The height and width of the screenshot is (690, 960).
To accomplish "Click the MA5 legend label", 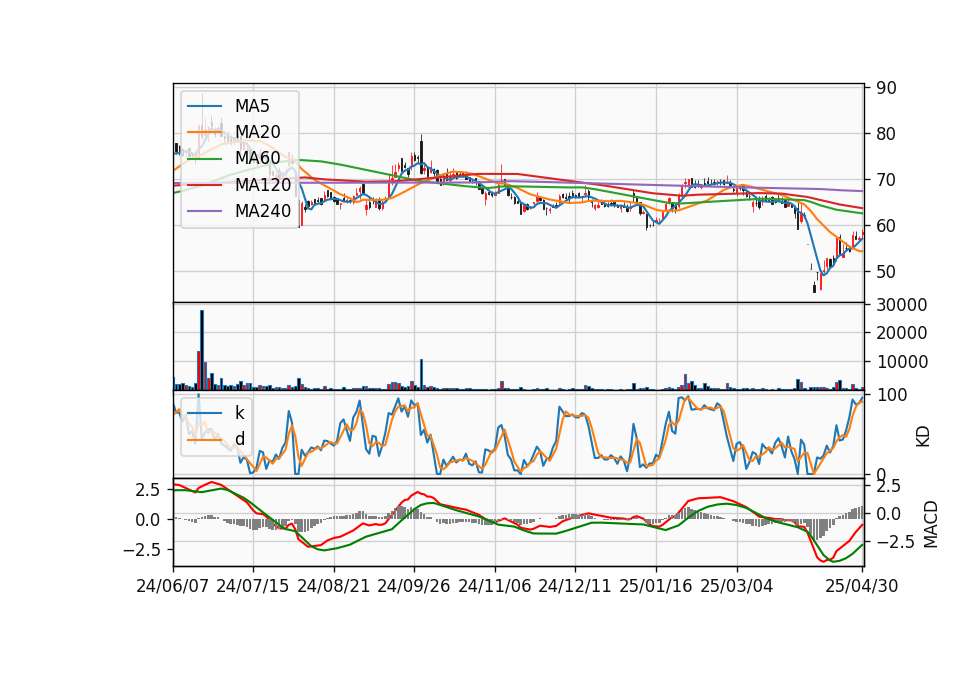I will coord(252,106).
